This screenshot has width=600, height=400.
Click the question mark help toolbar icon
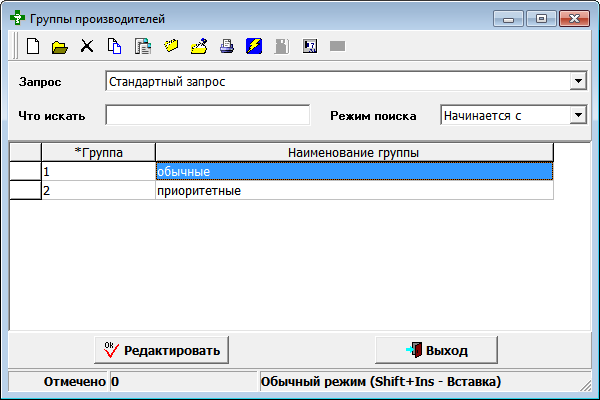coord(310,46)
